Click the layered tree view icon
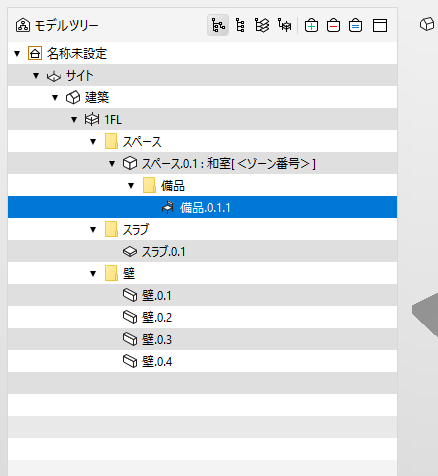Image resolution: width=438 pixels, height=476 pixels. tap(262, 25)
